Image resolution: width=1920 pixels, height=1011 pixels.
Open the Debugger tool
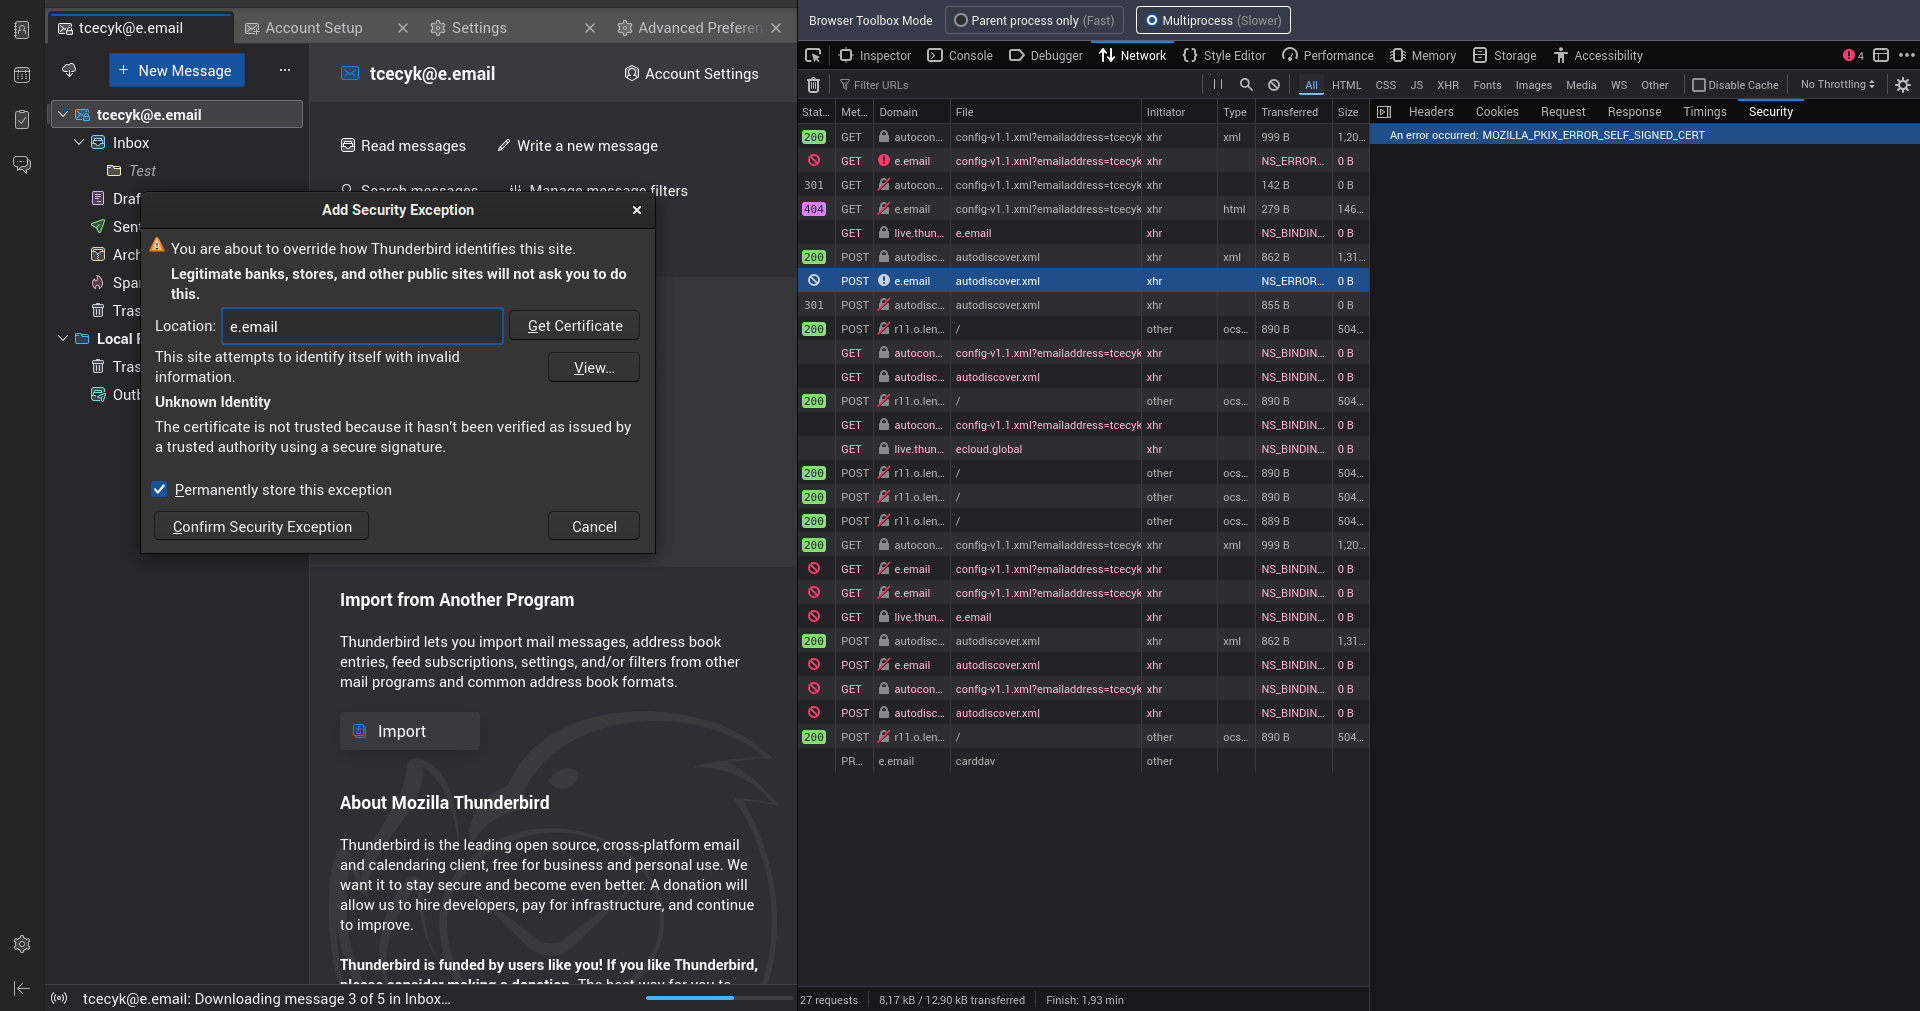[x=1046, y=55]
